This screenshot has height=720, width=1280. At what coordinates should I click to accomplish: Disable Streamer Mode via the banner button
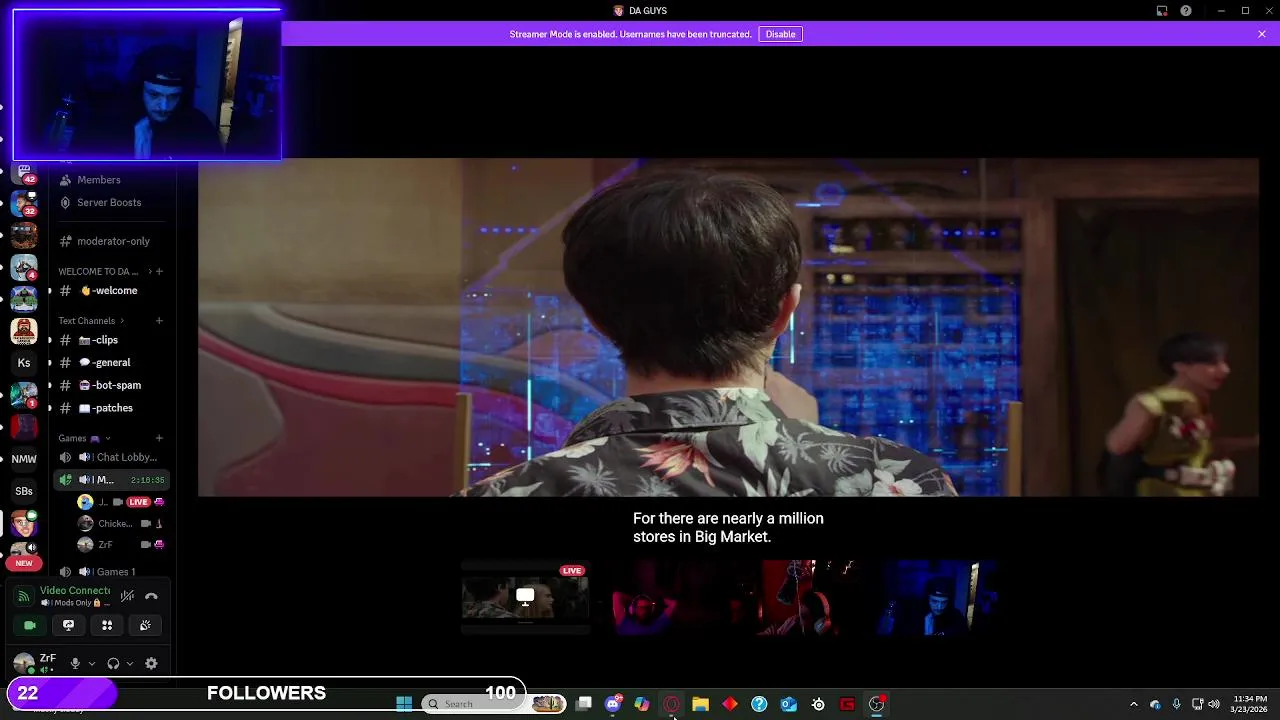pos(780,34)
